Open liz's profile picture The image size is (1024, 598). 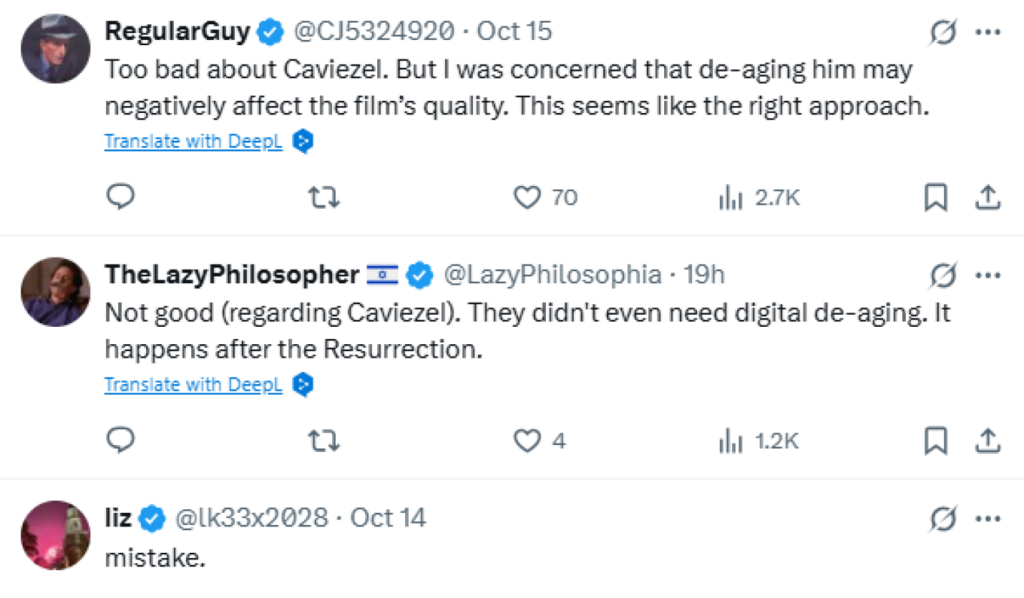(56, 535)
